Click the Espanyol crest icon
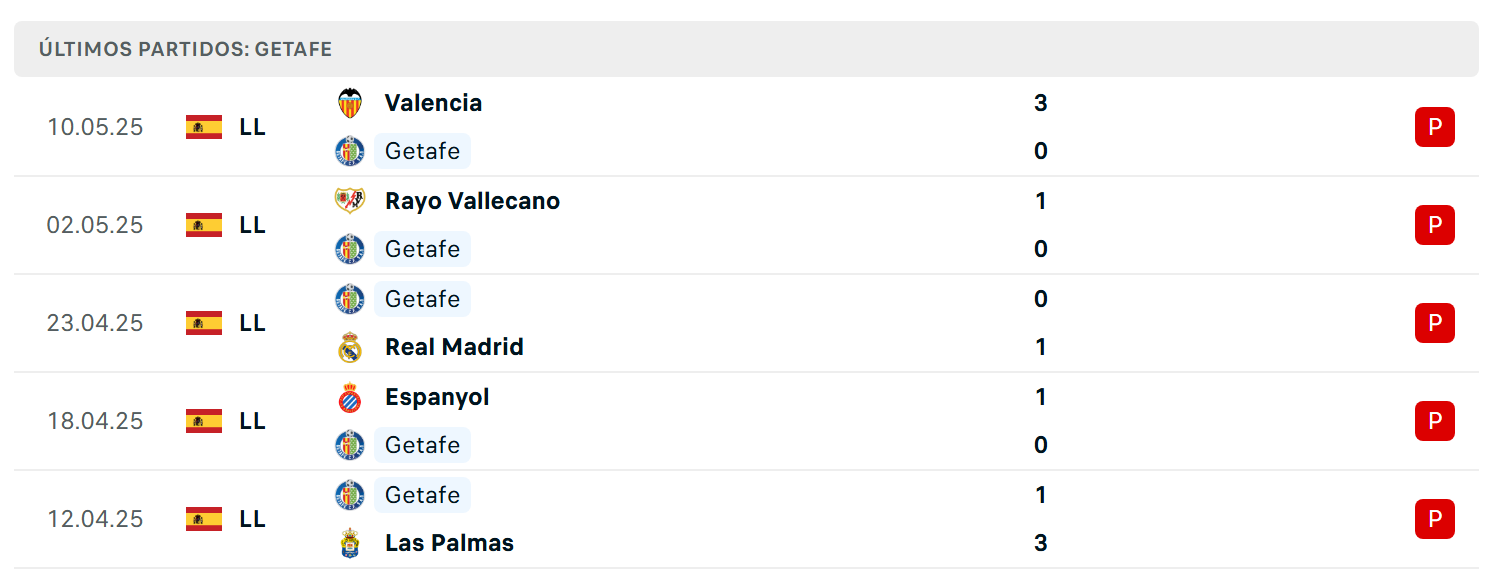This screenshot has width=1494, height=584. [x=349, y=397]
